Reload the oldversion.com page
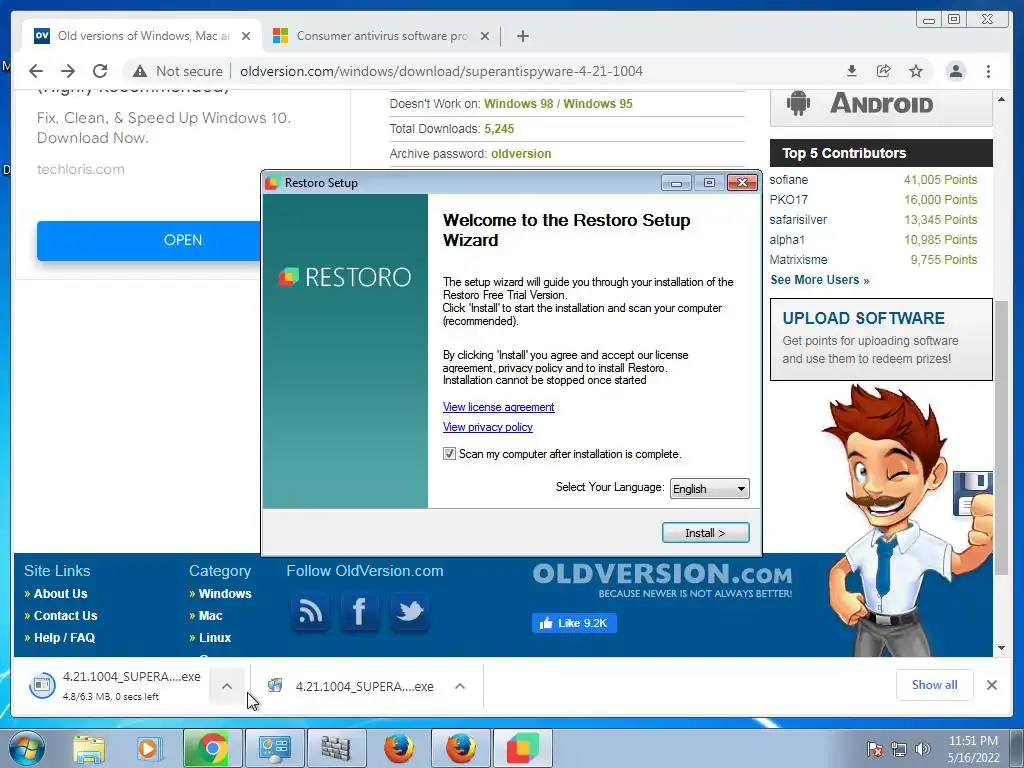The image size is (1024, 768). tap(100, 71)
